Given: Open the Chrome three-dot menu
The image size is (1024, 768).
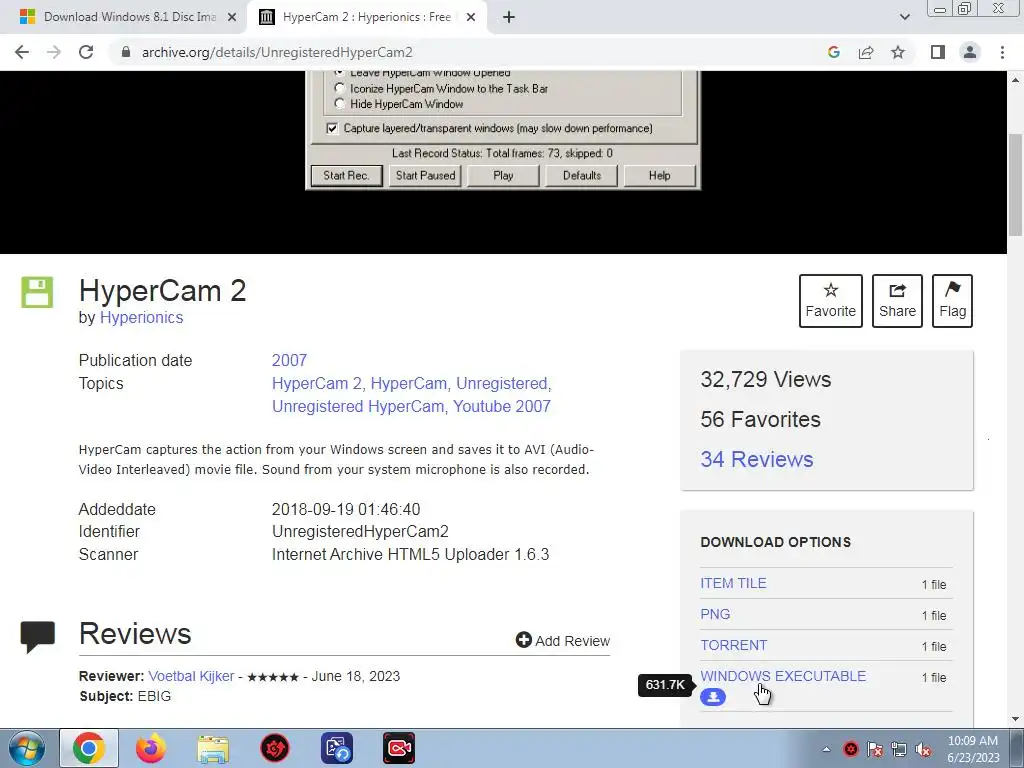Looking at the screenshot, I should pos(1002,52).
